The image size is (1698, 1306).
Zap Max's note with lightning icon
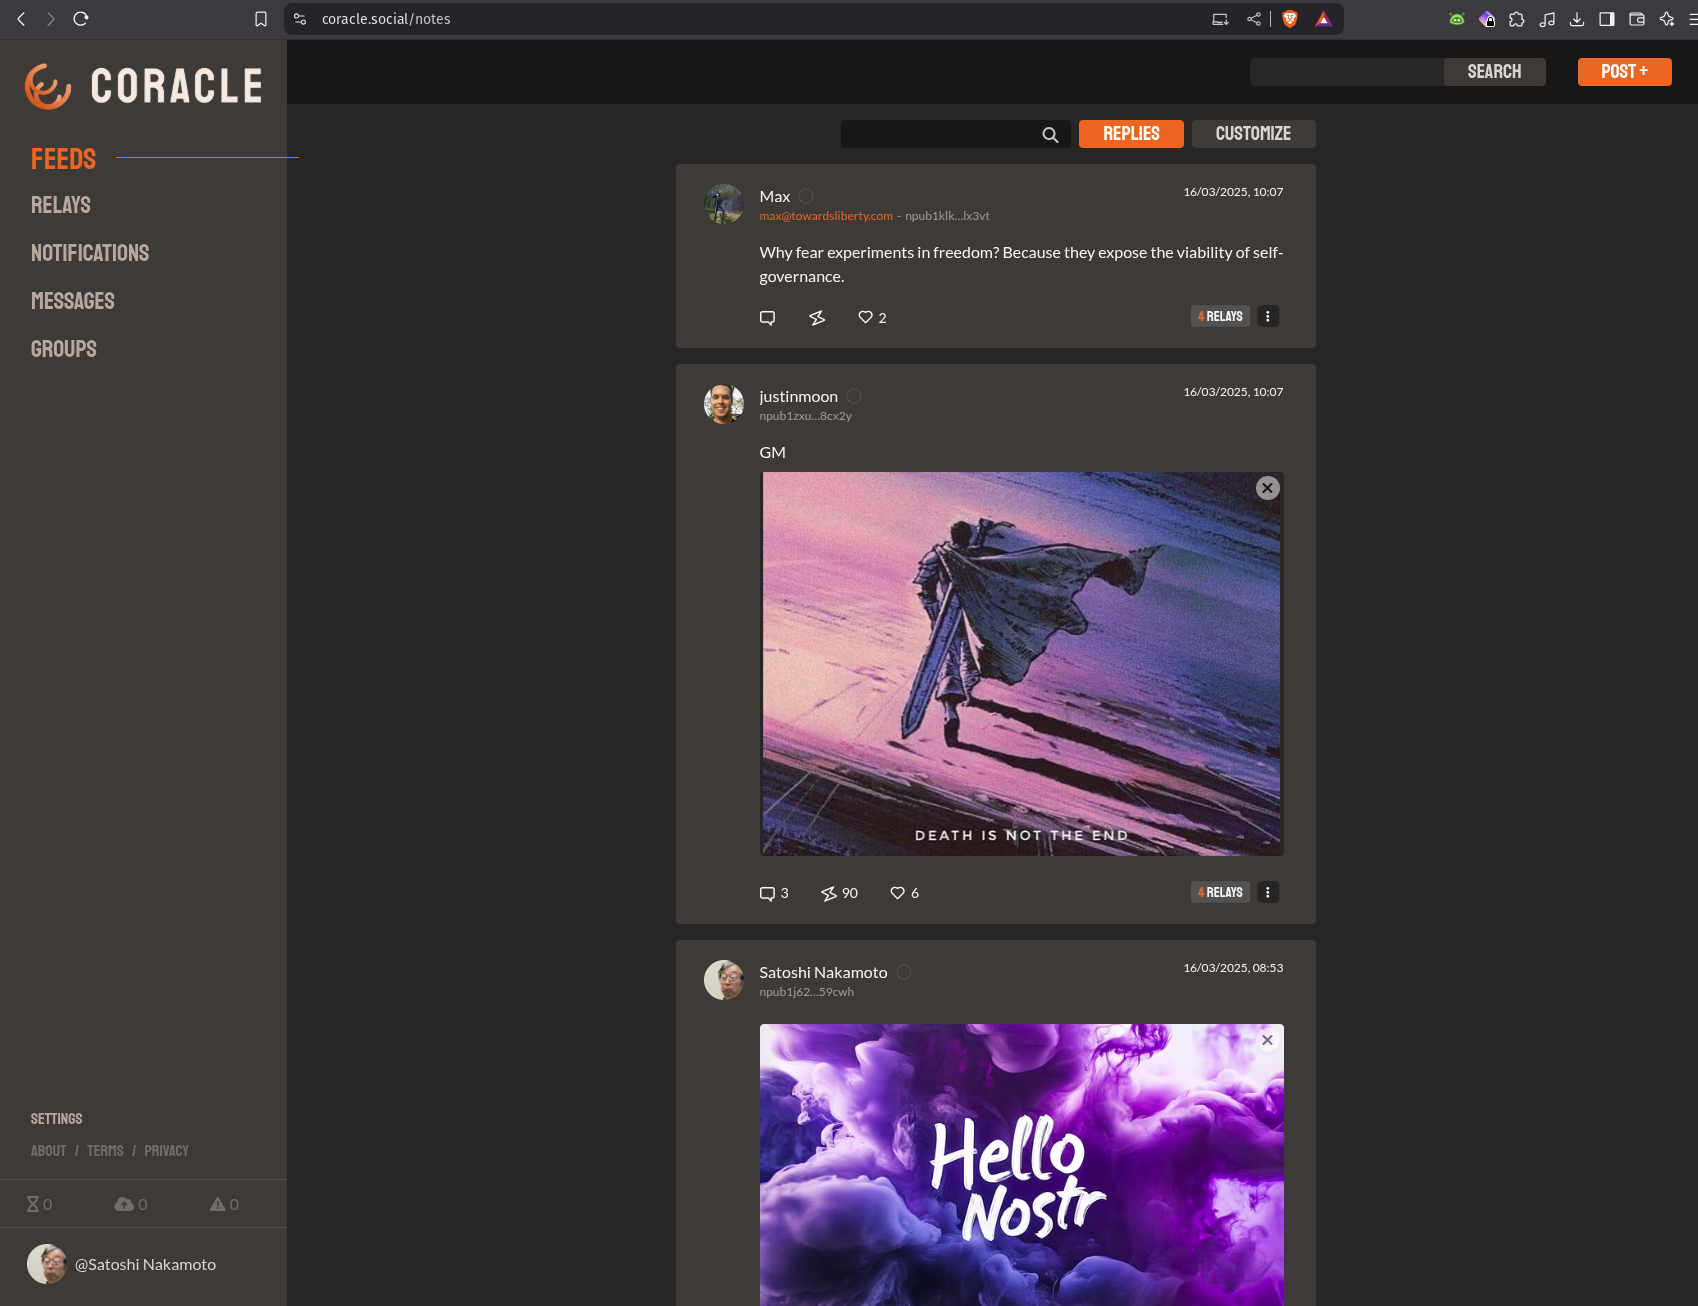tap(817, 318)
